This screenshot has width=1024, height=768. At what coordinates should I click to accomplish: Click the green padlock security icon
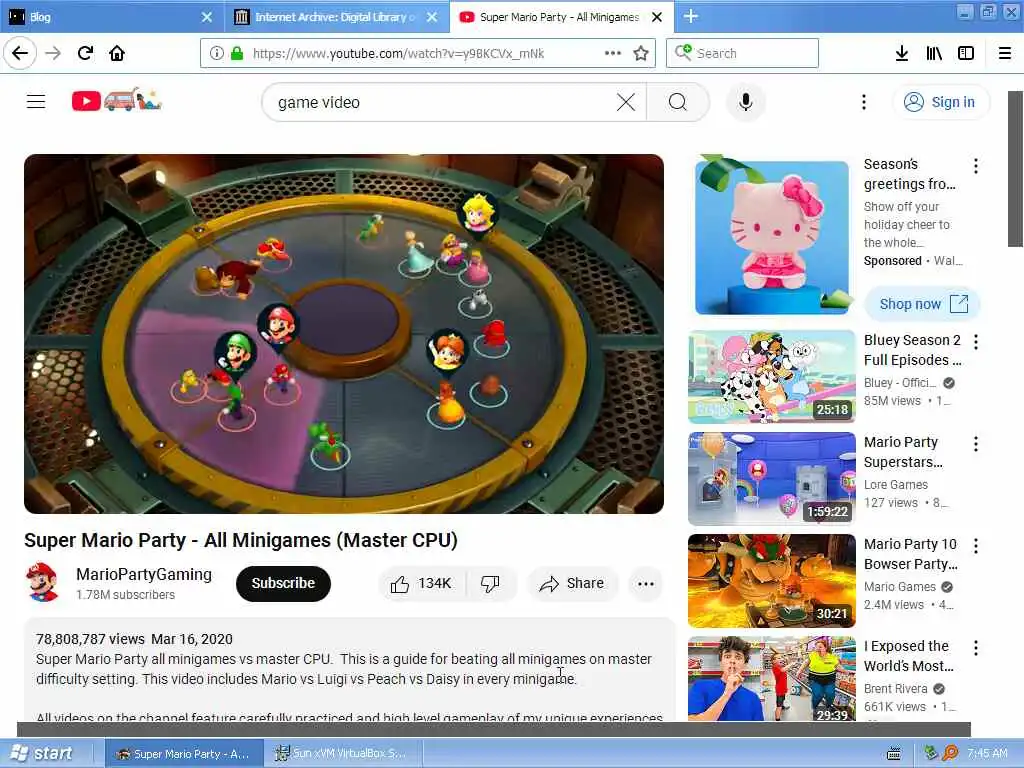pos(236,53)
